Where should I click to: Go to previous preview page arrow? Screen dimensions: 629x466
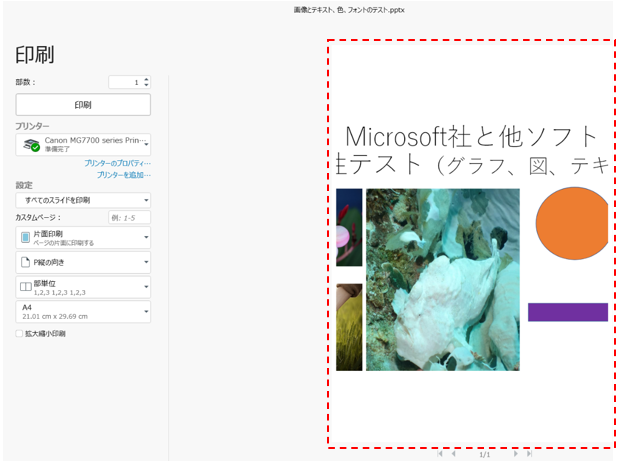click(453, 454)
